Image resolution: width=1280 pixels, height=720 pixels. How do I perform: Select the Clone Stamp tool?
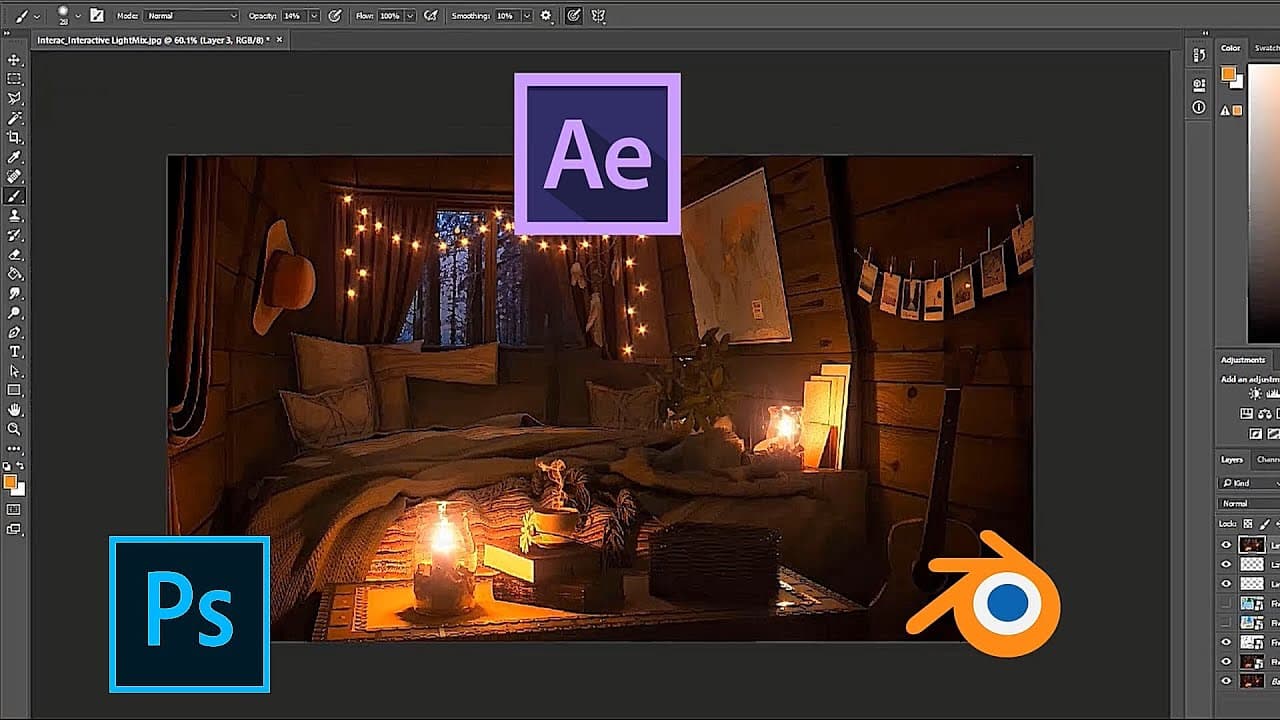click(x=15, y=215)
